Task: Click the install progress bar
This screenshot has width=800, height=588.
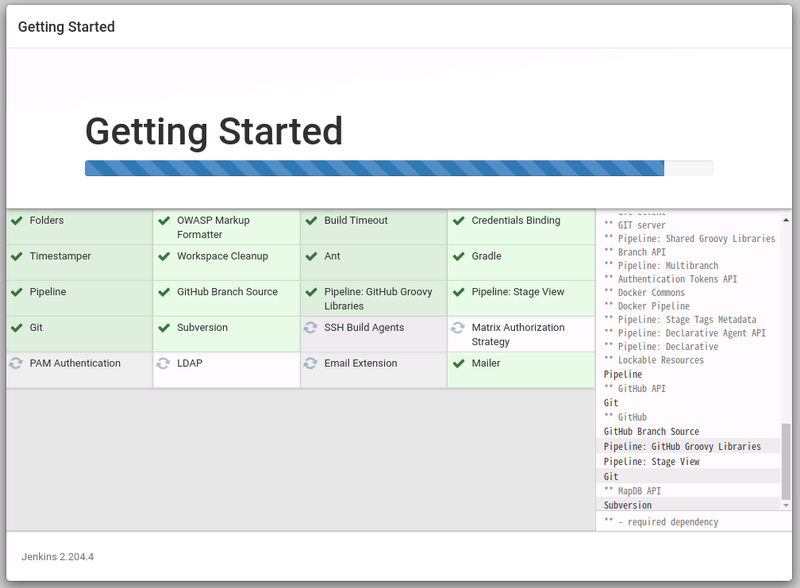Action: [x=399, y=168]
